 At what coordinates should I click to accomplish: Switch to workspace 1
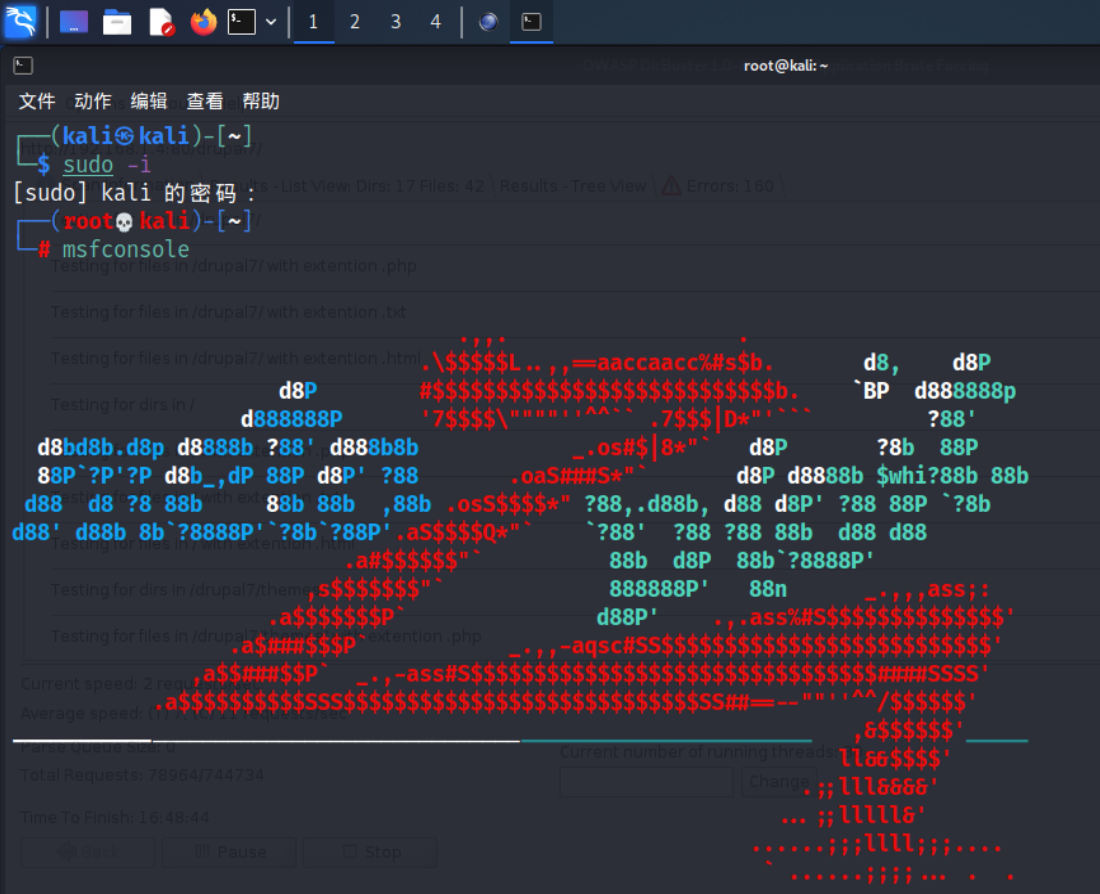click(x=314, y=22)
